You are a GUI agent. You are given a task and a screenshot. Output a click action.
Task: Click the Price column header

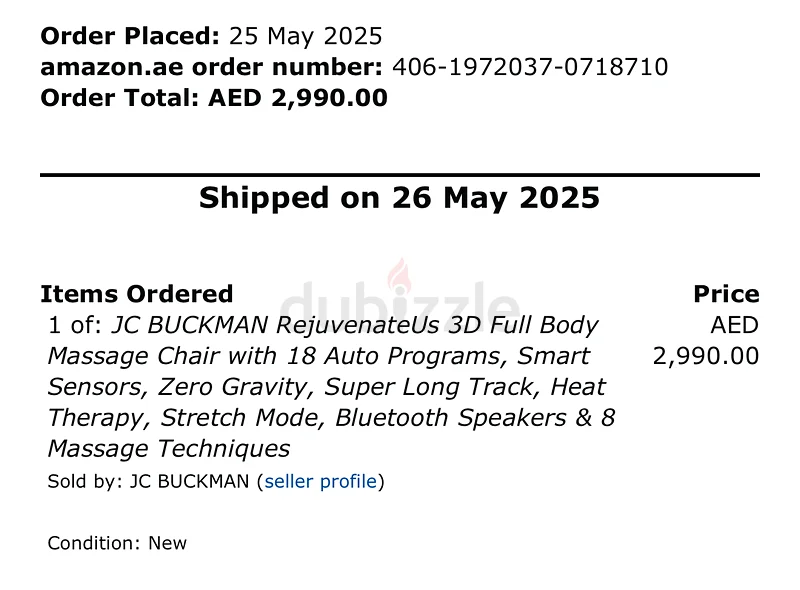pos(727,294)
